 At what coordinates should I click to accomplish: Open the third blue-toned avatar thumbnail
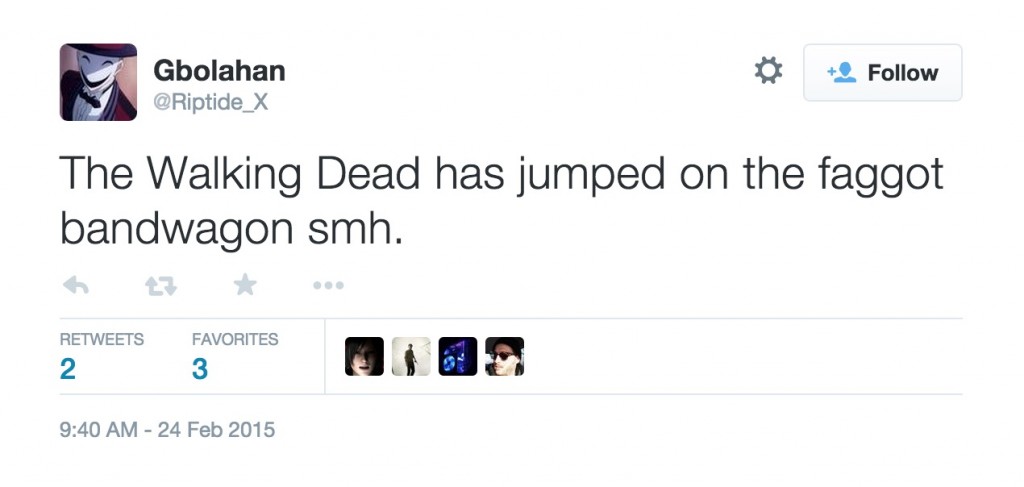click(458, 356)
